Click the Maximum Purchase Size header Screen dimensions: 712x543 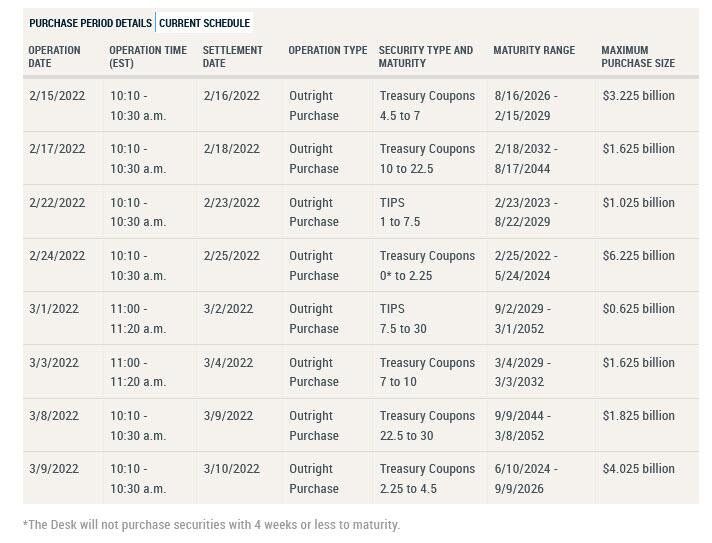point(637,56)
